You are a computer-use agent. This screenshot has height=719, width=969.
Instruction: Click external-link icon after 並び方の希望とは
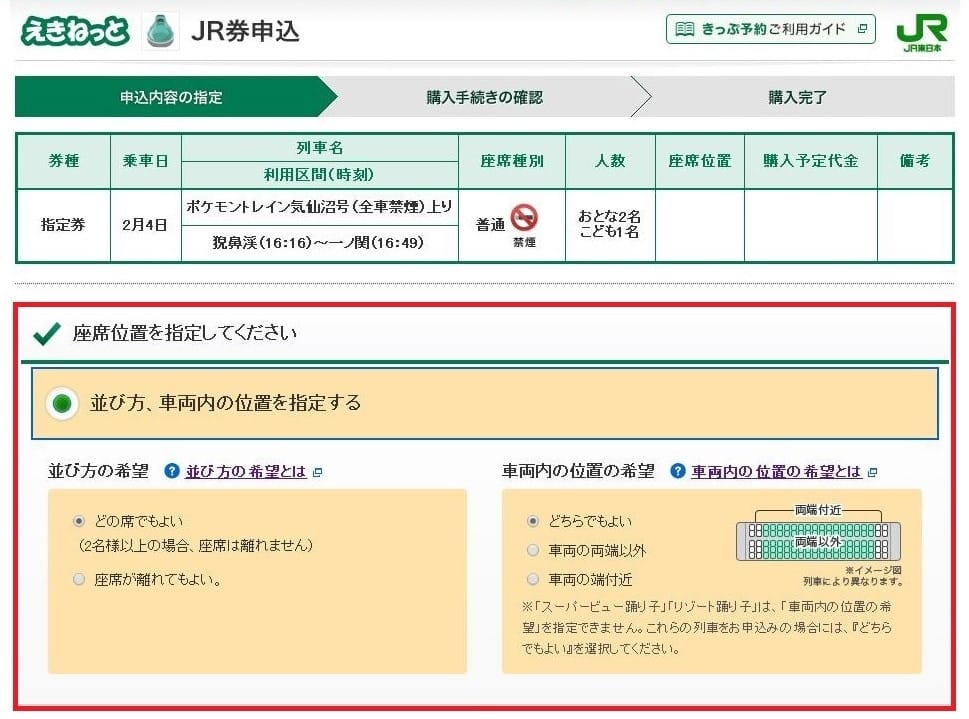tap(318, 472)
